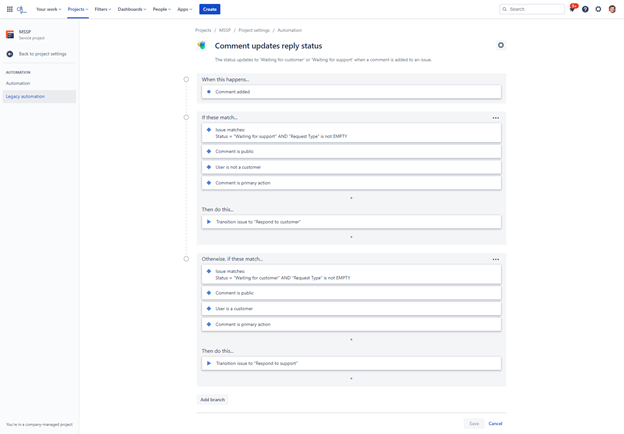Open the settings gear in top bar

[x=598, y=9]
